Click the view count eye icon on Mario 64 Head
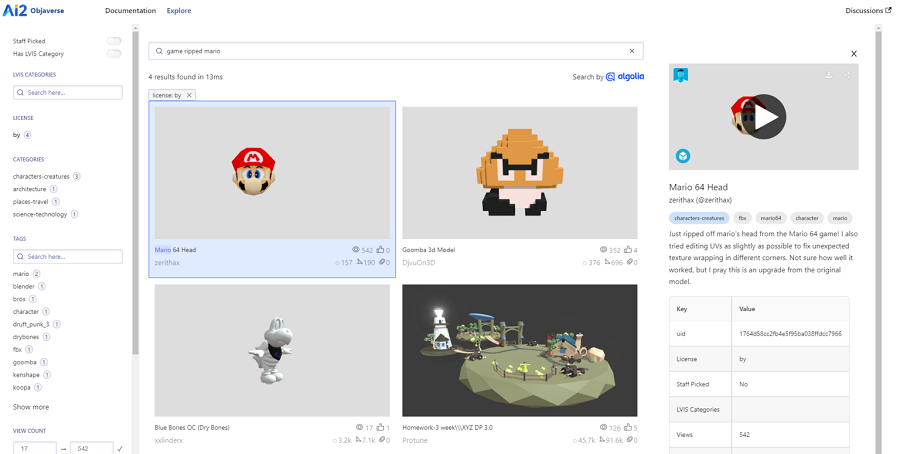The image size is (900, 454). click(356, 250)
